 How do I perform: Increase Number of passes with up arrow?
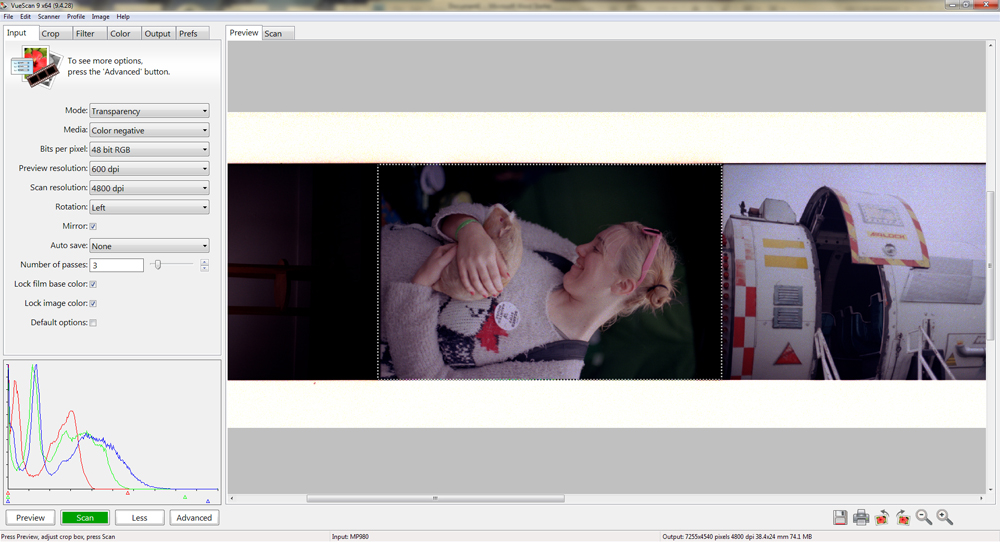pyautogui.click(x=204, y=262)
